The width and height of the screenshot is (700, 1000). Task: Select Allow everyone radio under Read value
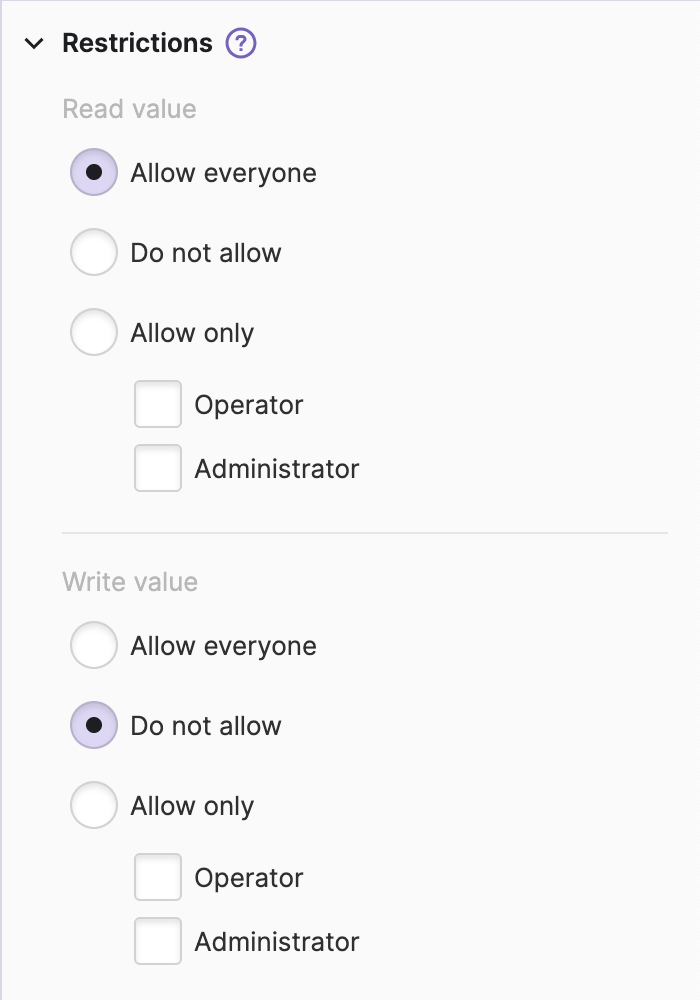point(94,173)
